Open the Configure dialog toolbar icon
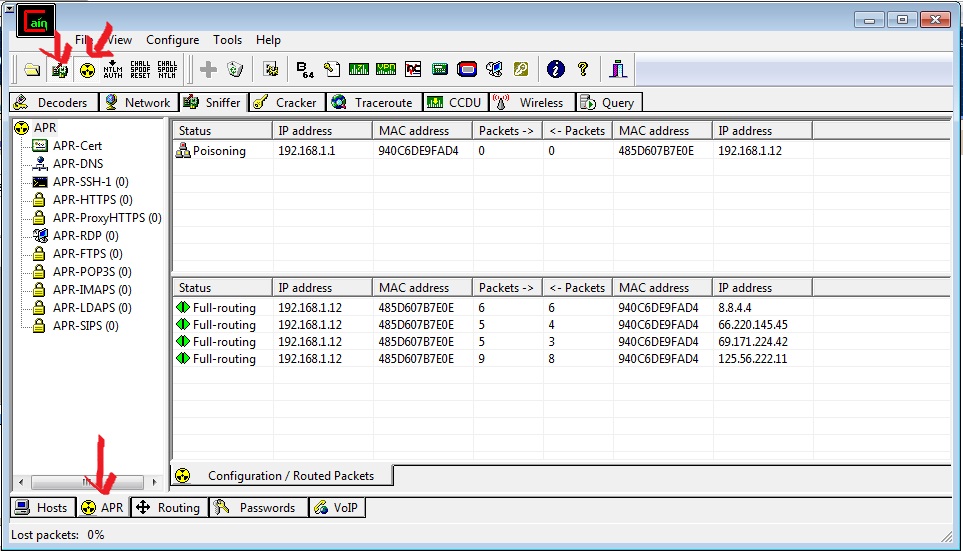The height and width of the screenshot is (551, 963). (x=271, y=69)
